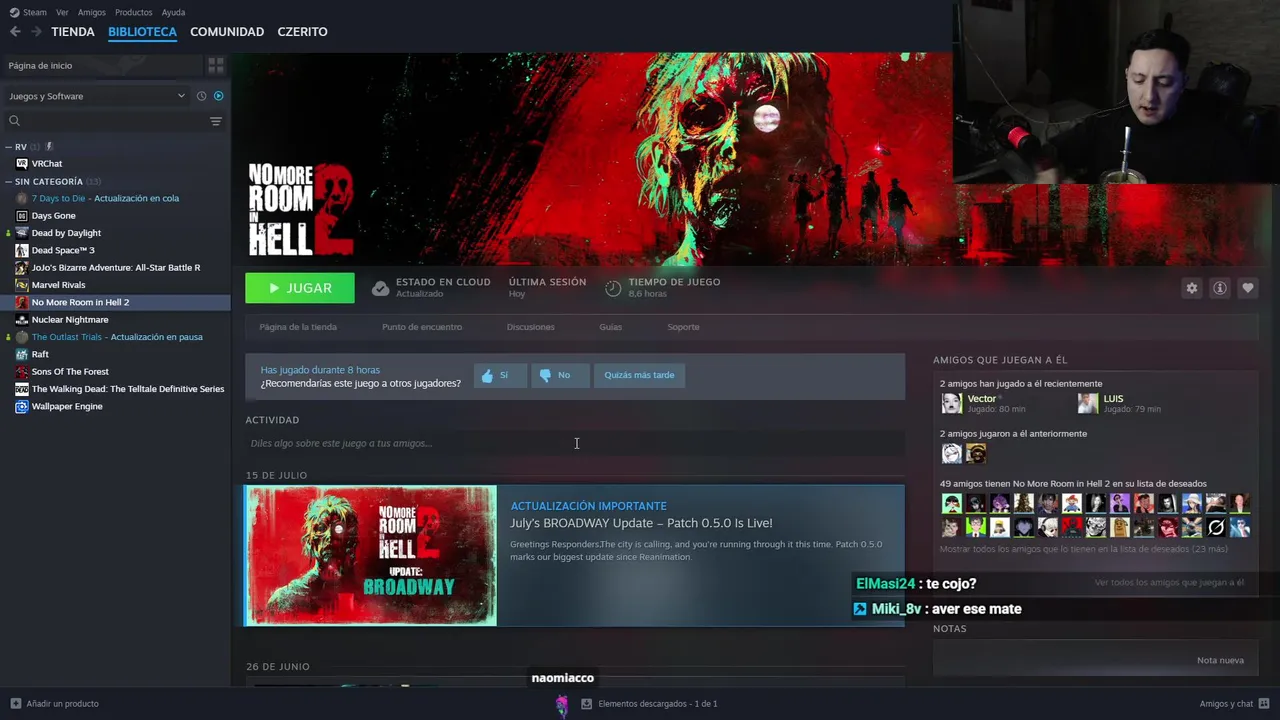Screen dimensions: 1280x720
Task: Select The Outlast Trials entry
Action: [x=117, y=337]
